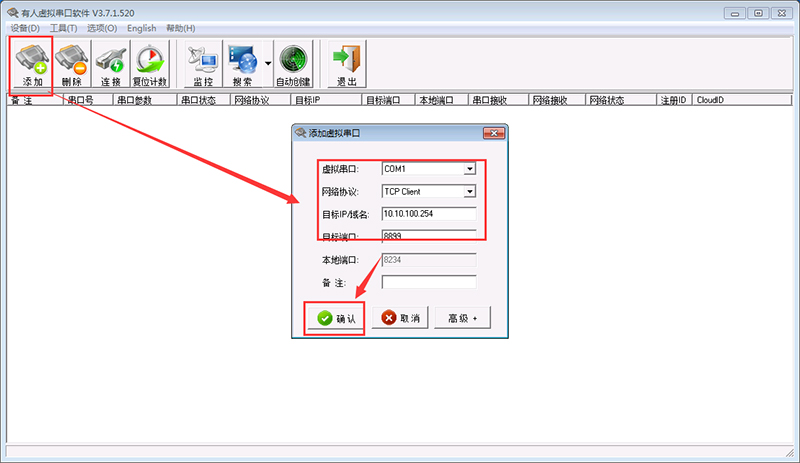Screen dimensions: 800x463
Task: Switch language via the English menu
Action: [141, 28]
